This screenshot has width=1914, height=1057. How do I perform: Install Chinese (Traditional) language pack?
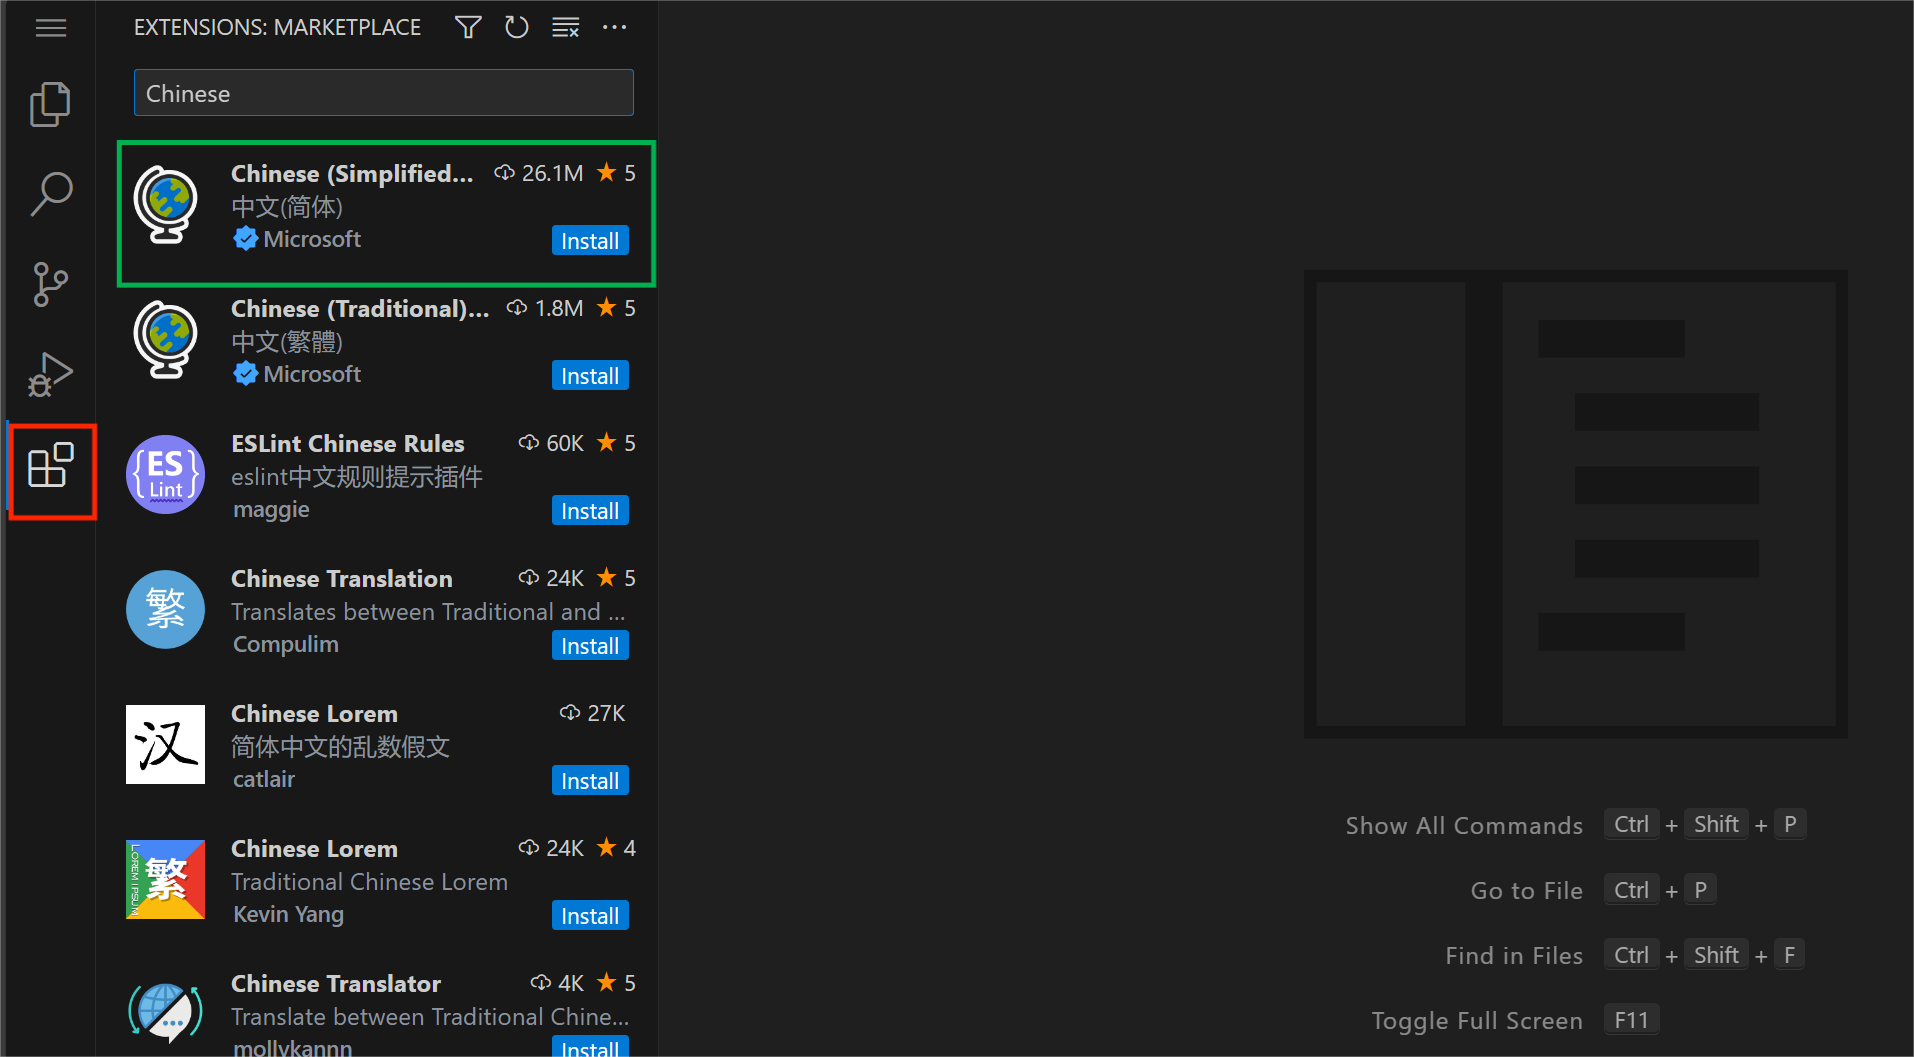click(x=590, y=376)
